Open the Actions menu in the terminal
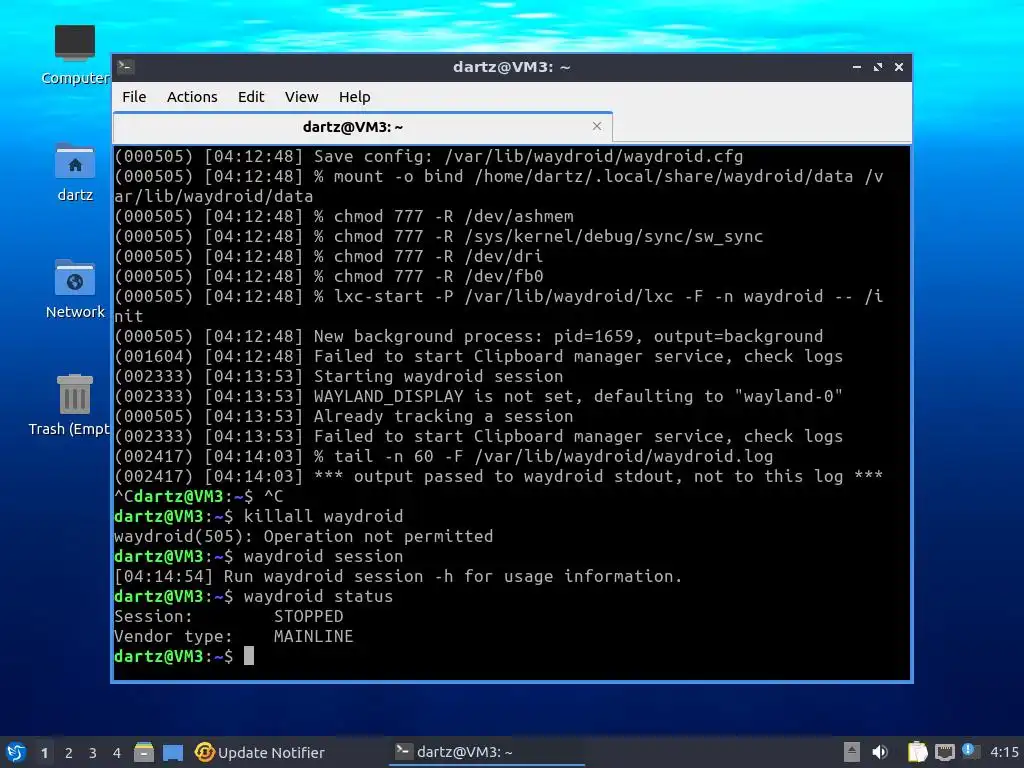This screenshot has height=768, width=1024. click(192, 97)
